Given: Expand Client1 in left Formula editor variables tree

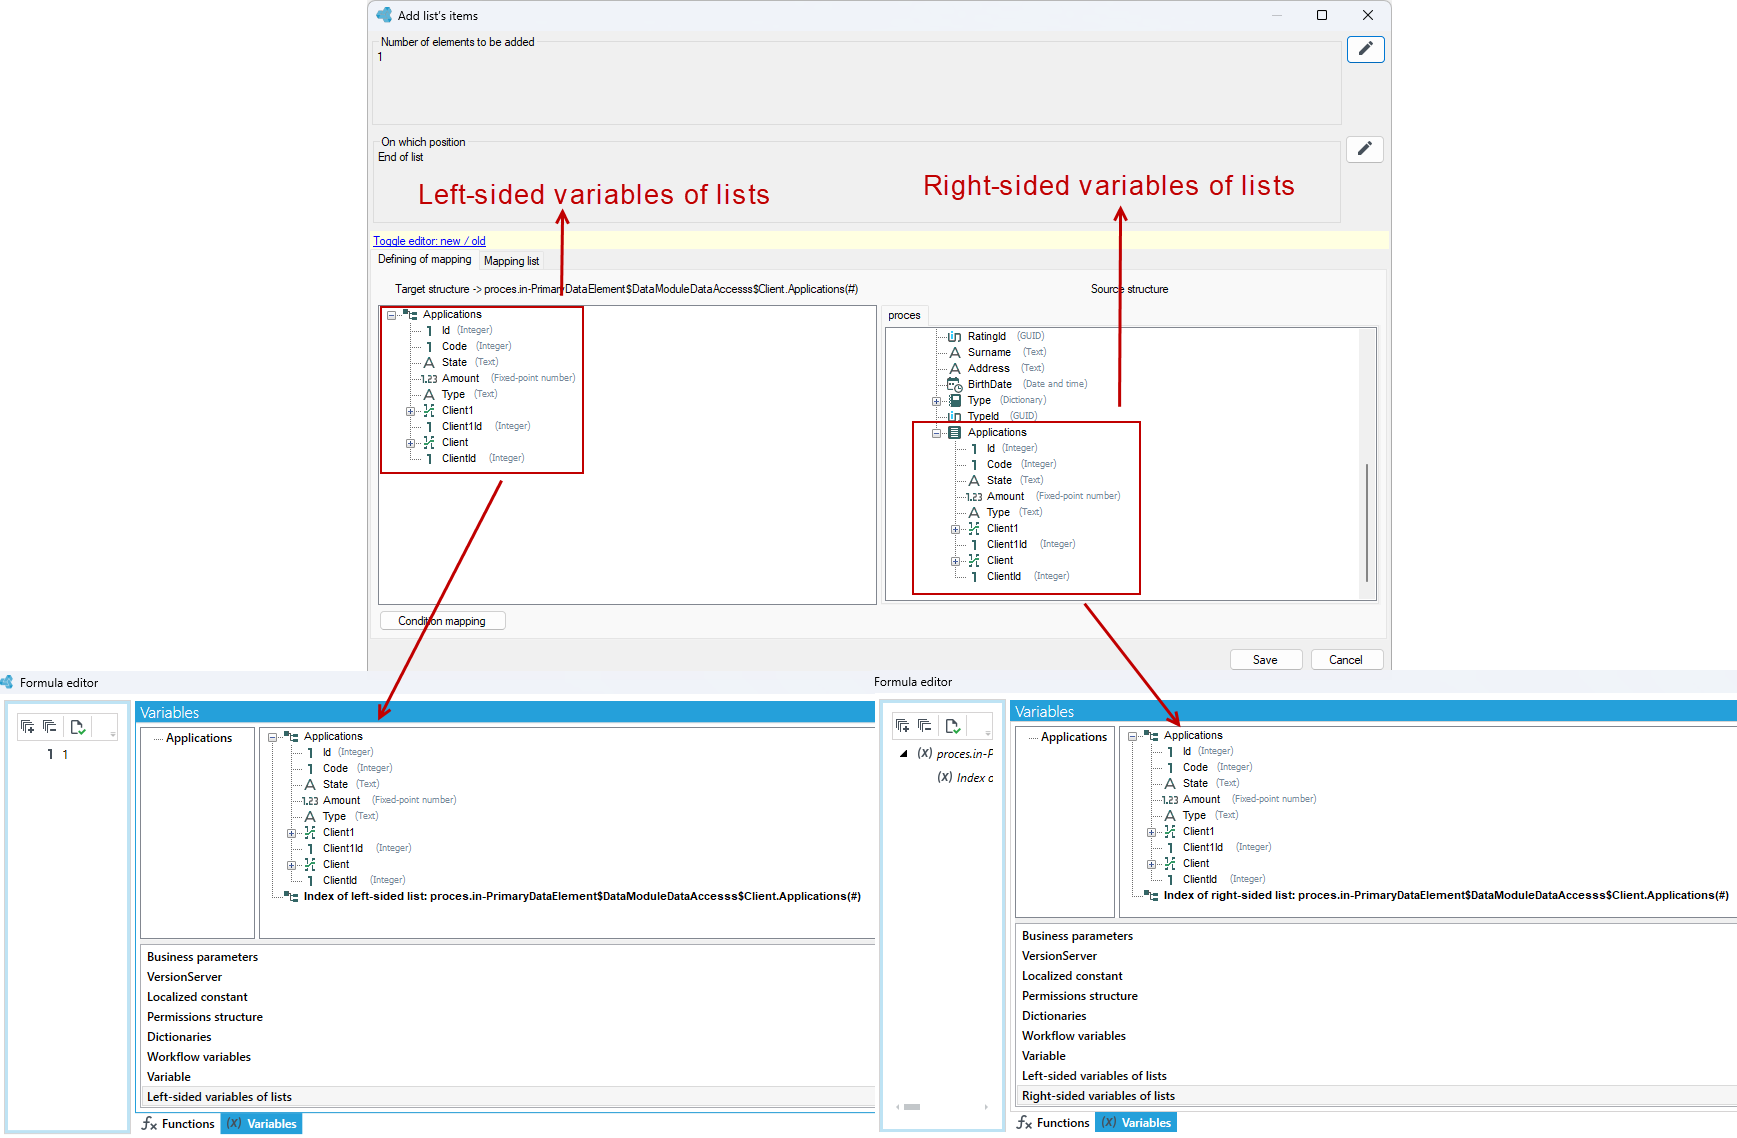Looking at the screenshot, I should (291, 833).
